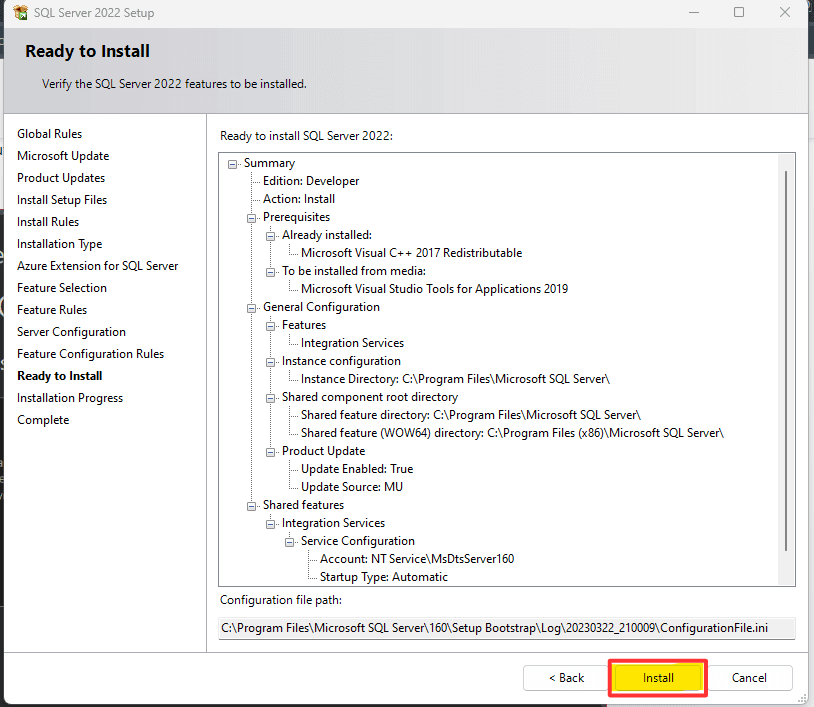Click the SQL Server Setup title bar icon

coord(21,12)
